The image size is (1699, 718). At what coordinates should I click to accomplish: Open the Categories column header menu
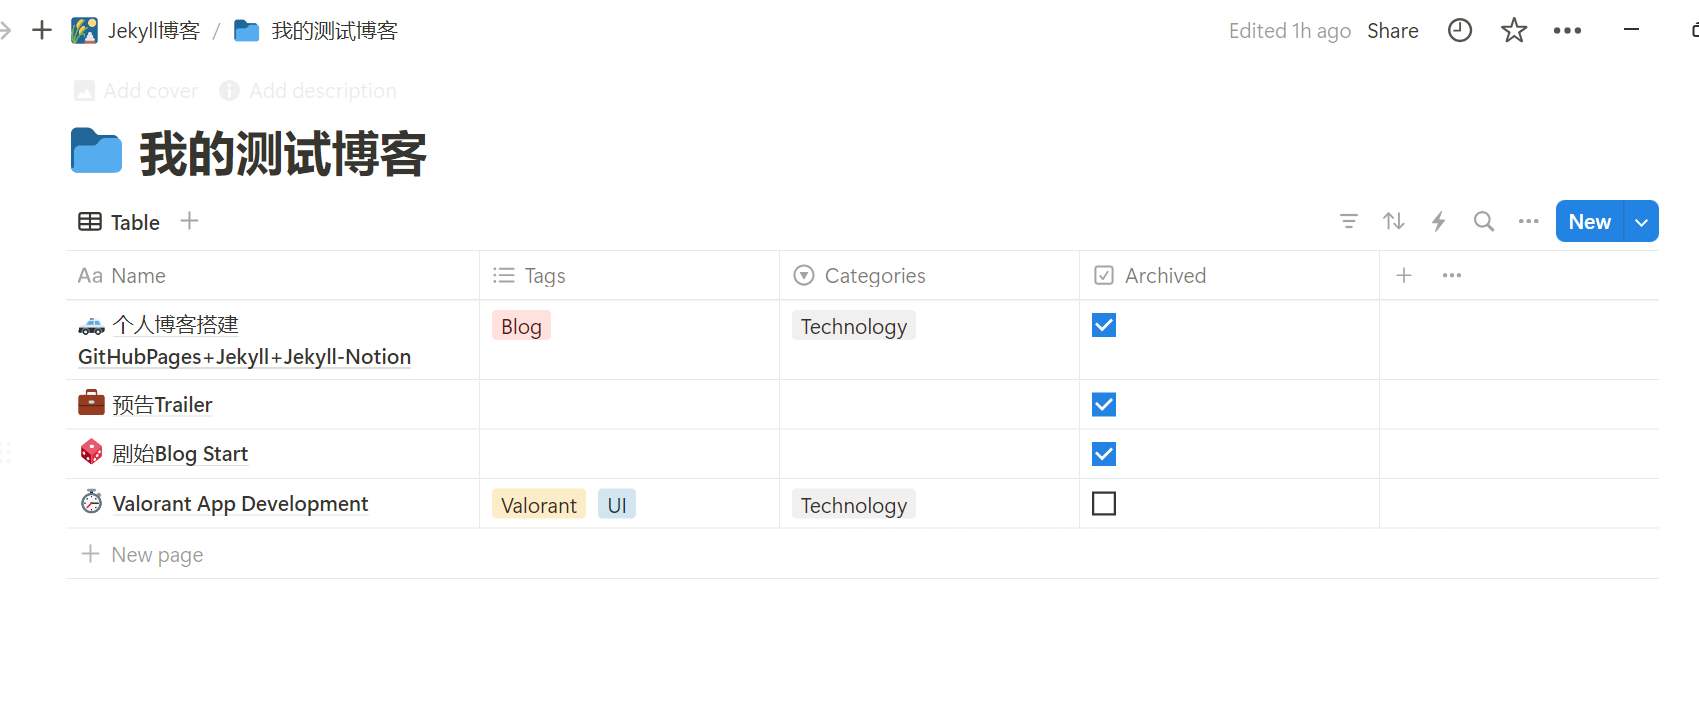click(930, 275)
